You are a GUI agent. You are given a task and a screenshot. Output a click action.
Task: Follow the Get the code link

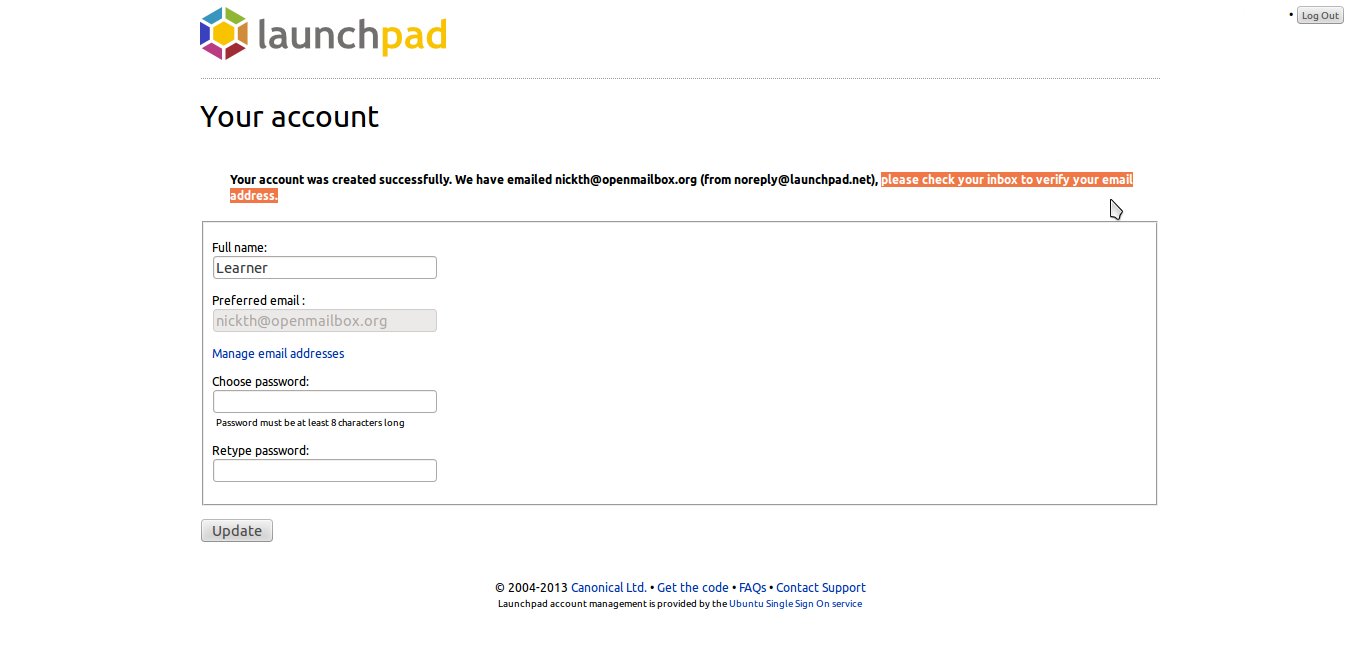click(692, 588)
